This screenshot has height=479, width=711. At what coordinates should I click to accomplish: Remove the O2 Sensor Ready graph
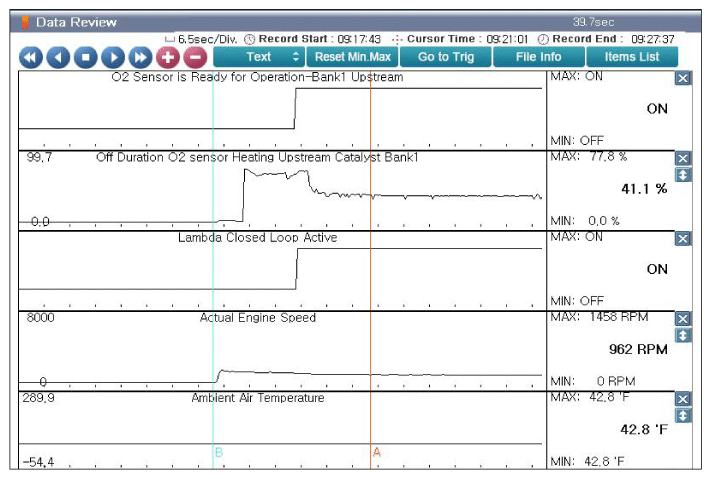click(683, 79)
